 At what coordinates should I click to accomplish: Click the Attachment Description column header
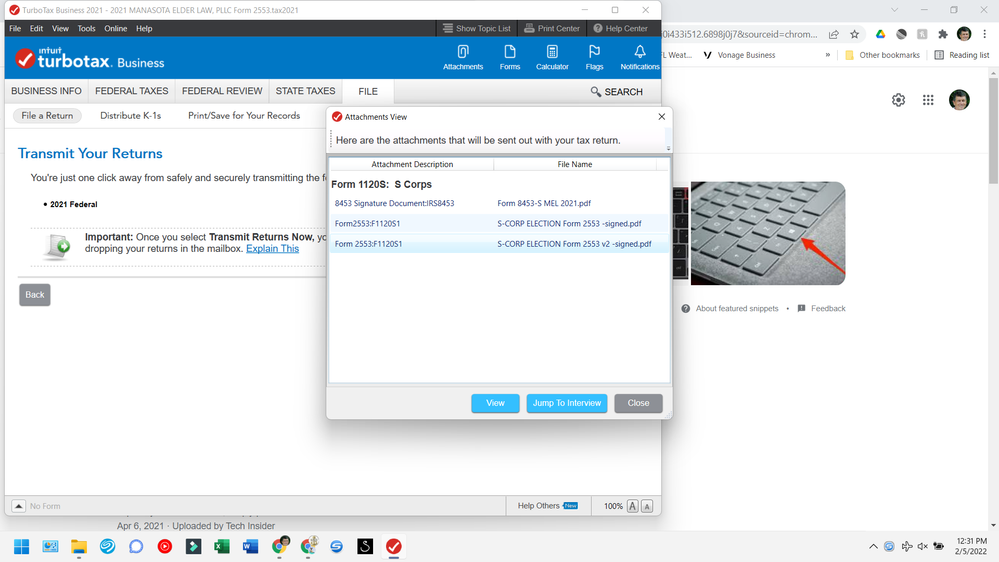[412, 164]
